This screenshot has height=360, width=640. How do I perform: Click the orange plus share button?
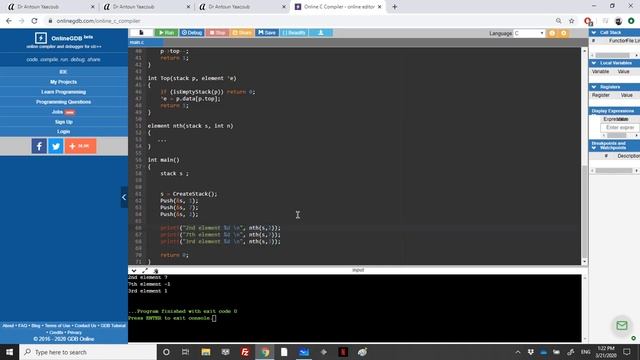(80, 146)
